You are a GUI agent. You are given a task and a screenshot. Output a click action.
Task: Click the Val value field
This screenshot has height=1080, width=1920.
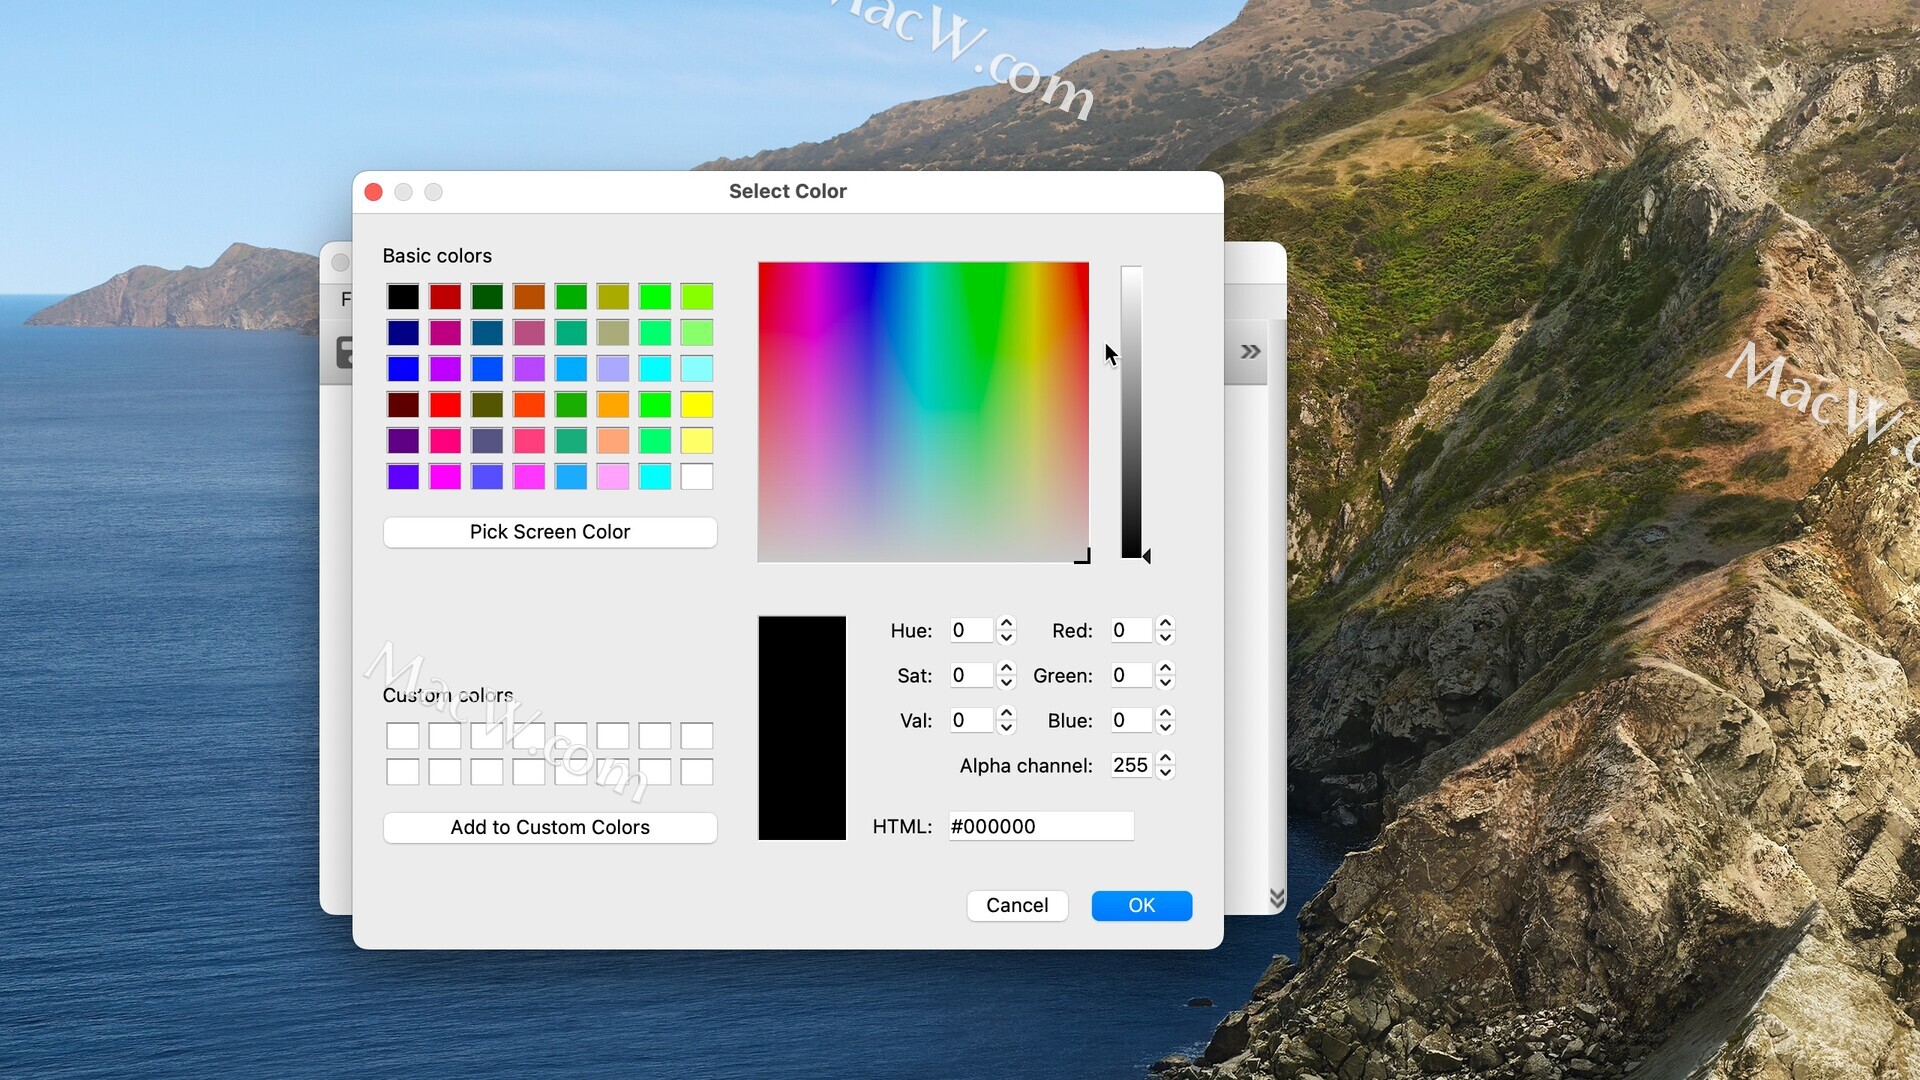971,720
